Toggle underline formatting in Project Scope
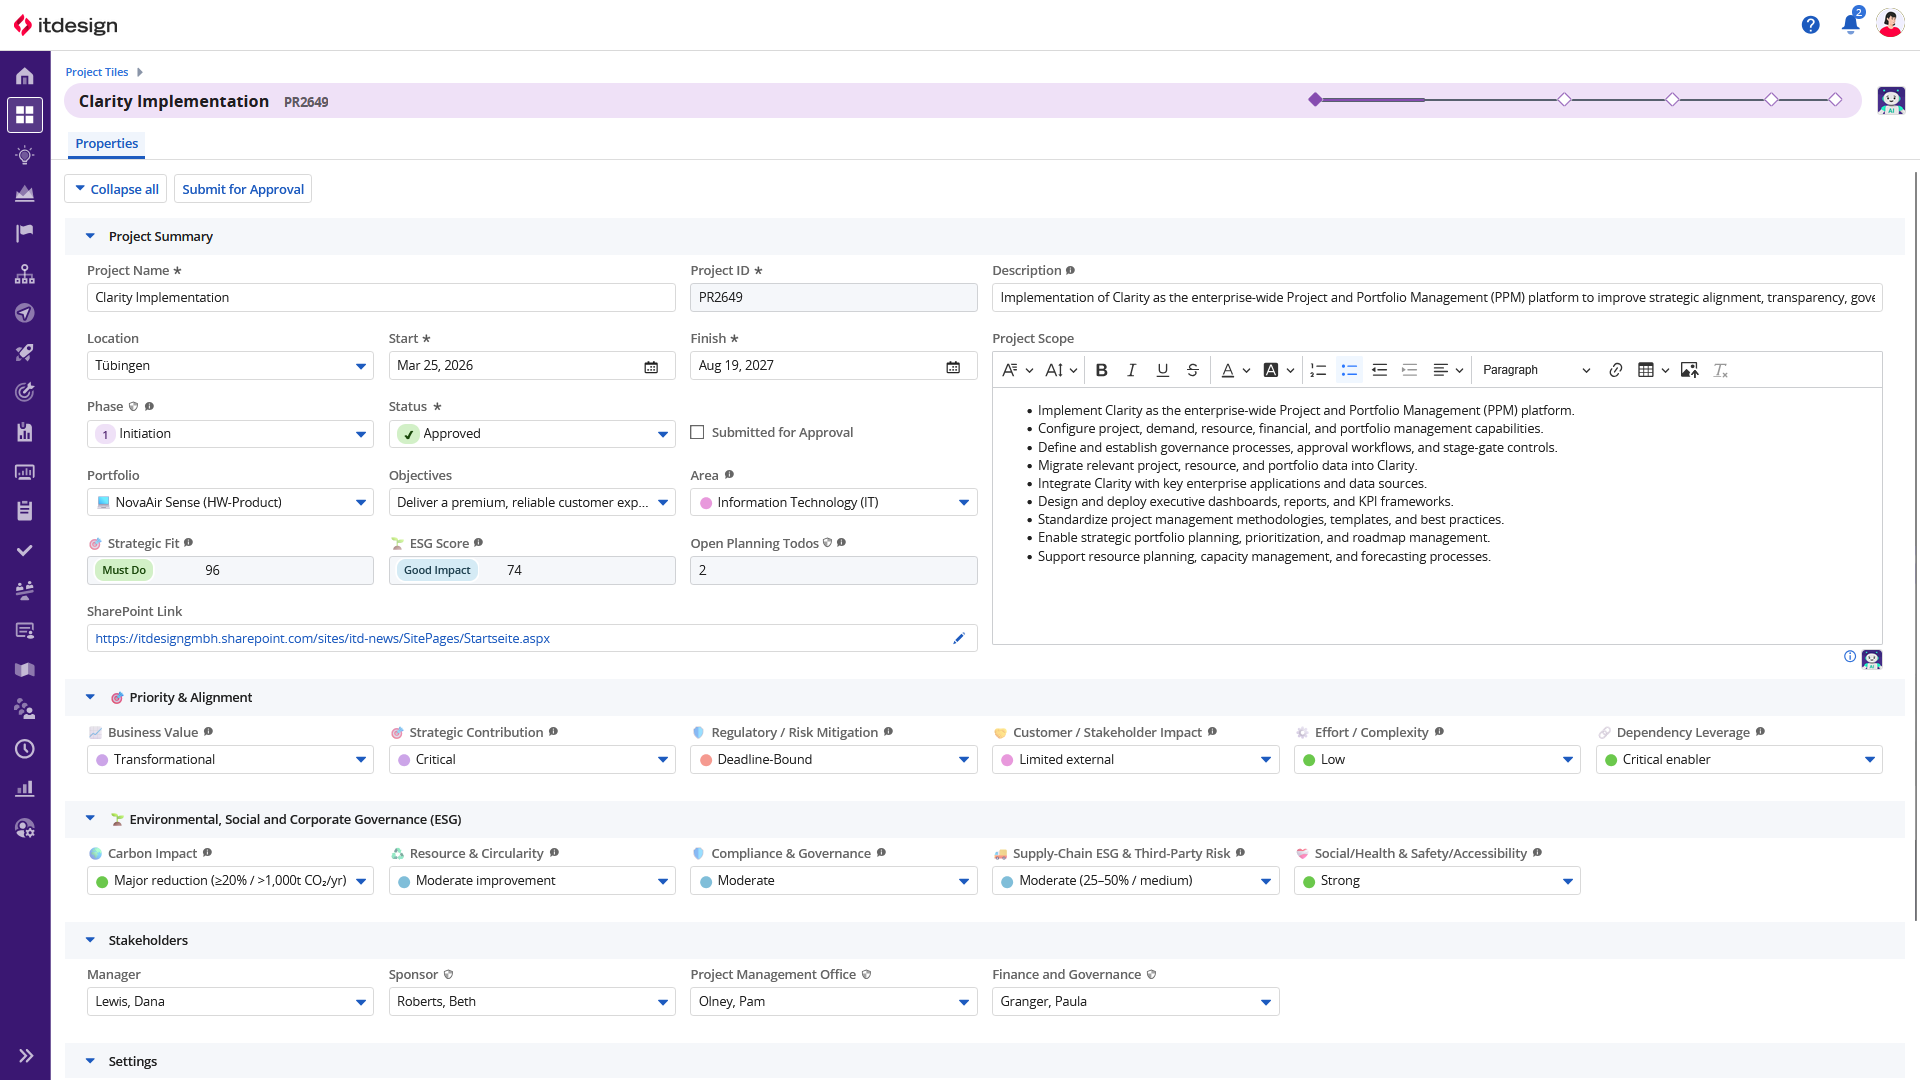 (x=1162, y=370)
